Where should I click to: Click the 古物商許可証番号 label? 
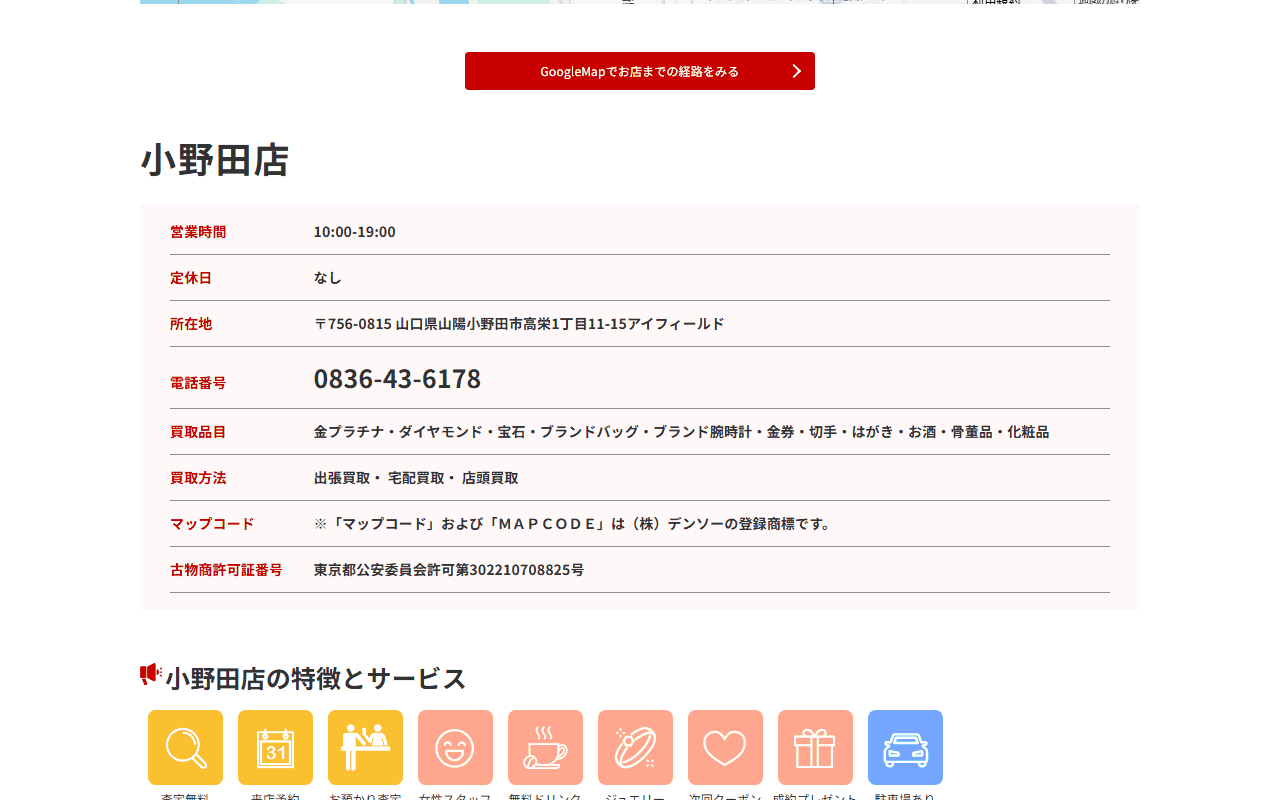[x=226, y=570]
